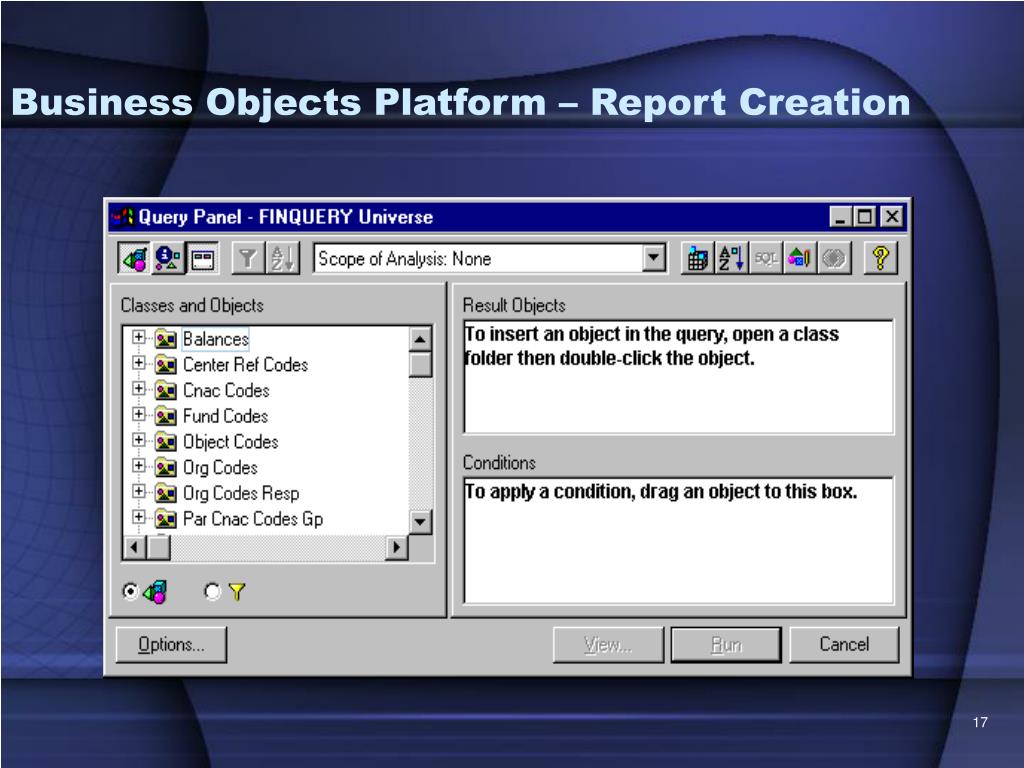This screenshot has height=768, width=1024.
Task: Click the class list scroll down arrow
Action: click(x=420, y=522)
